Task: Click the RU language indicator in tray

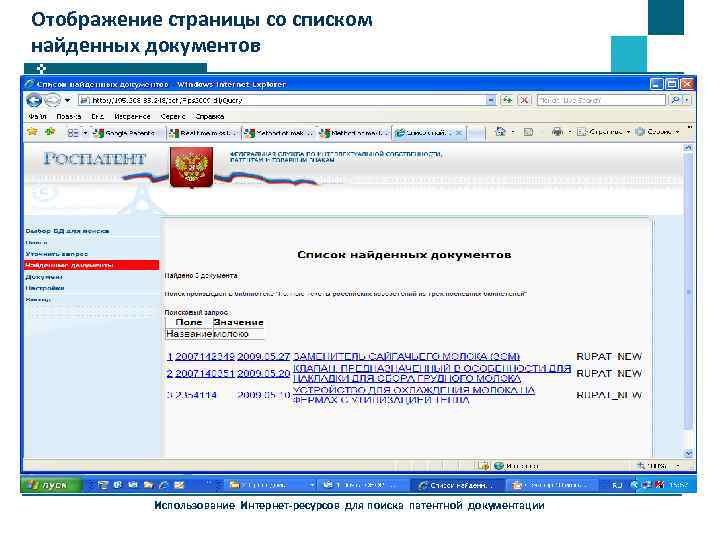Action: [x=617, y=485]
